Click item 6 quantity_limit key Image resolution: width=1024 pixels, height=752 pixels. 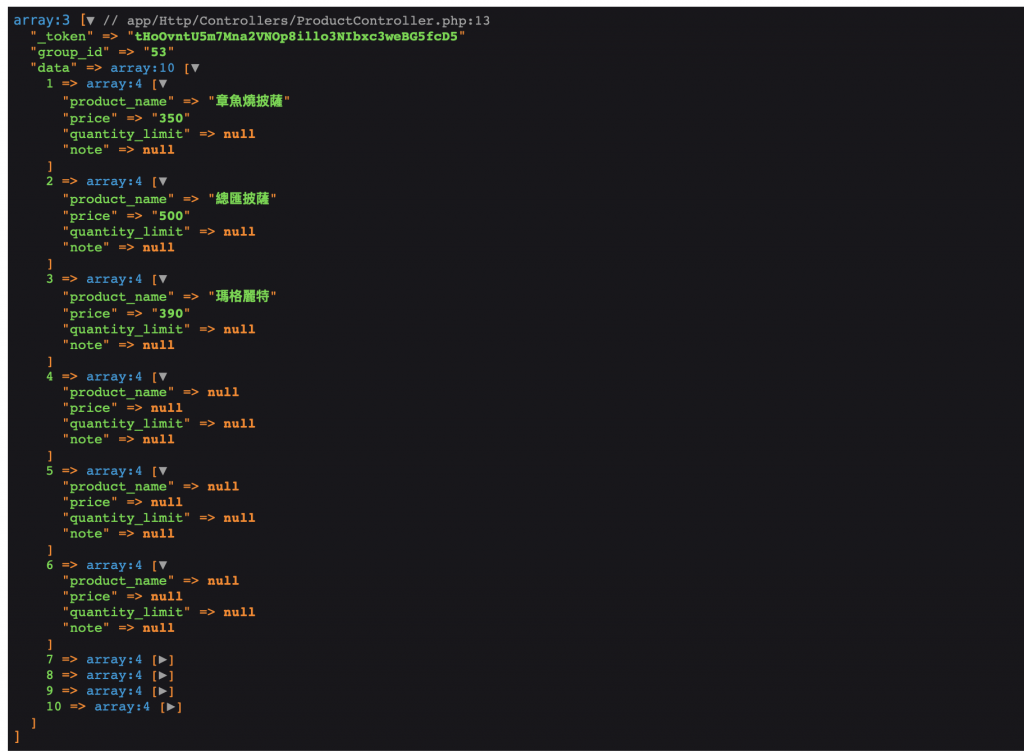[127, 612]
